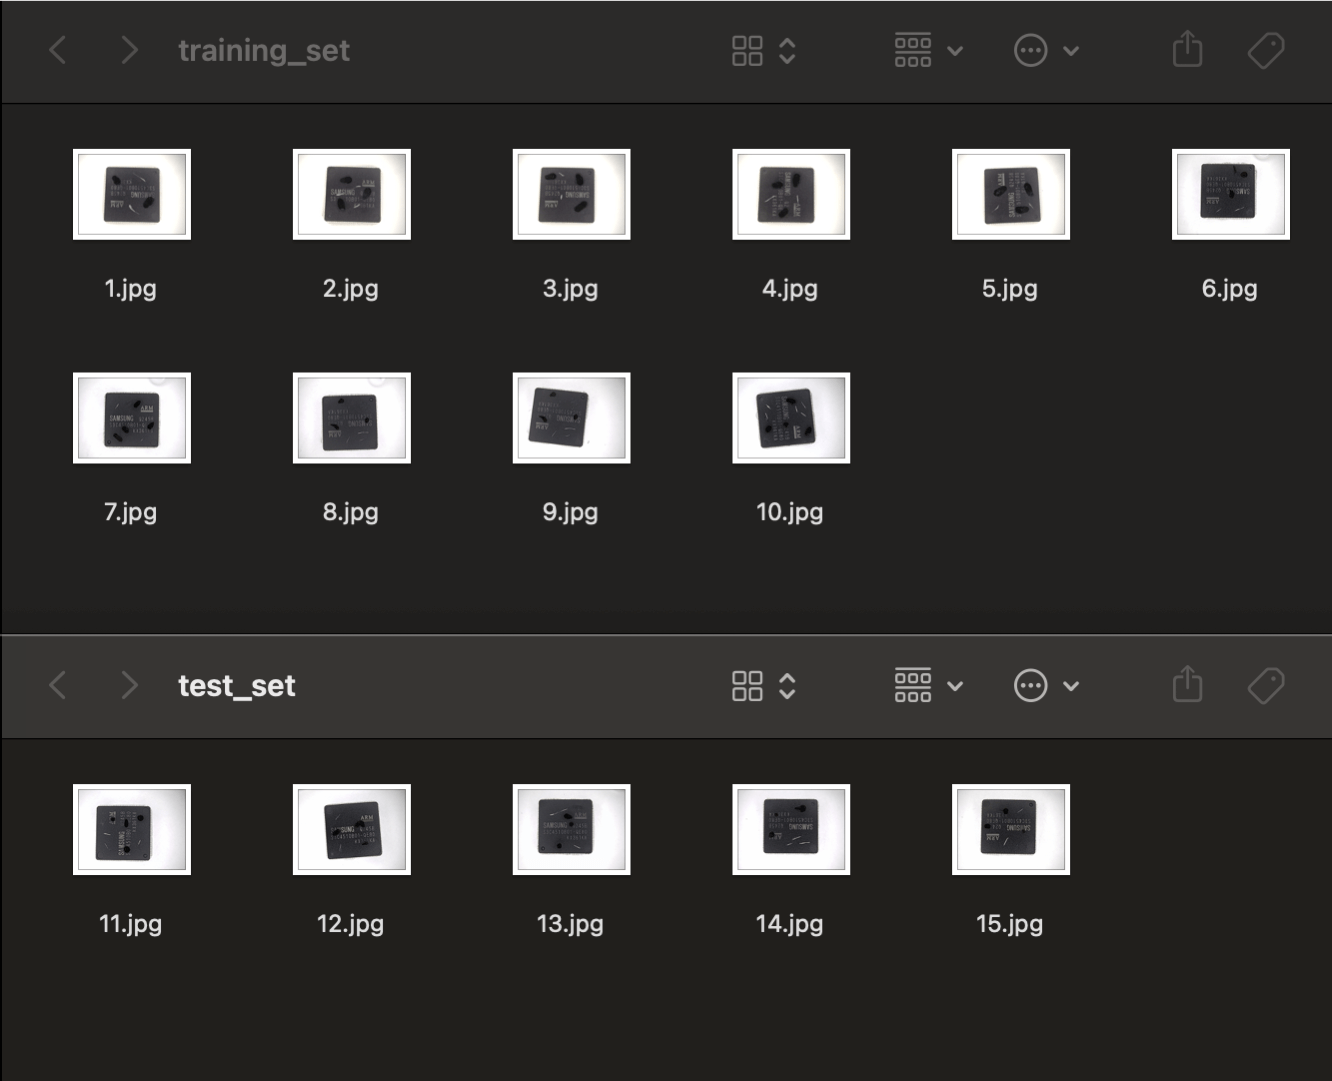Select the 6.jpg thumbnail

[1231, 194]
